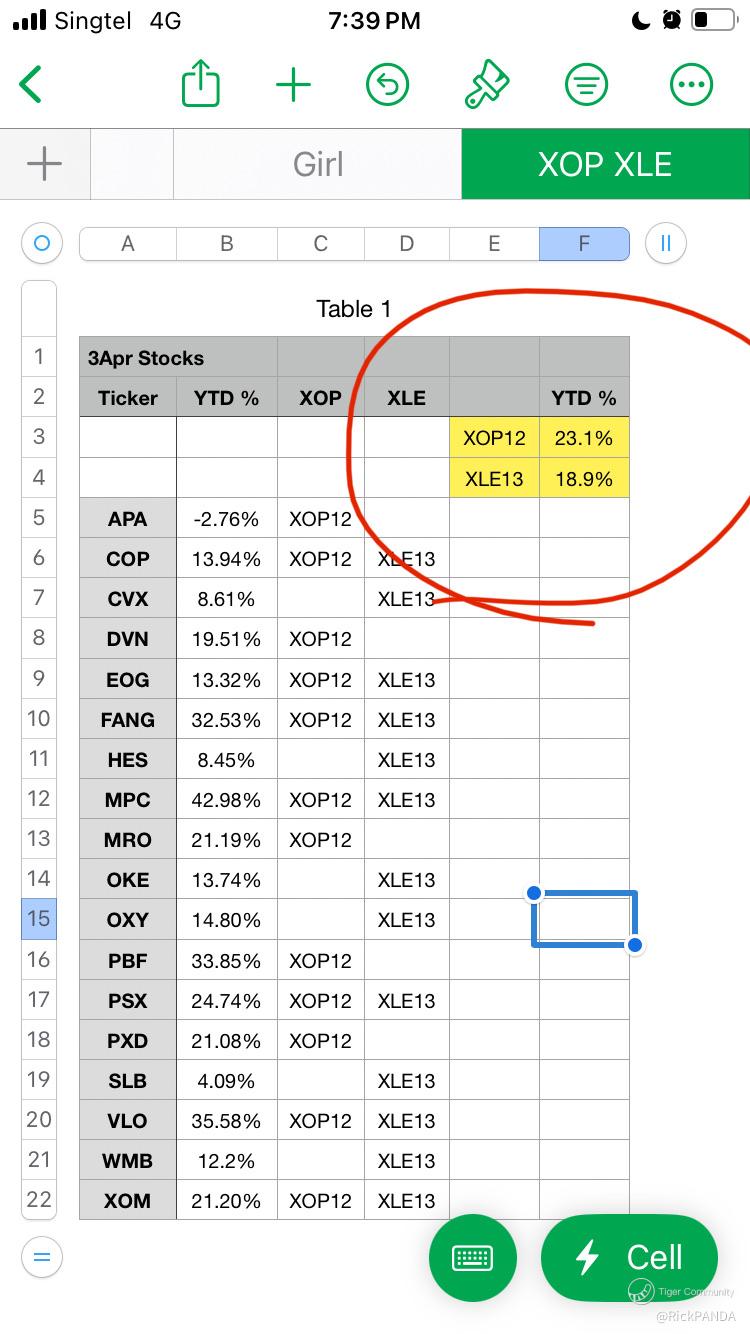The image size is (750, 1334).
Task: Open the share/export icon
Action: click(200, 85)
